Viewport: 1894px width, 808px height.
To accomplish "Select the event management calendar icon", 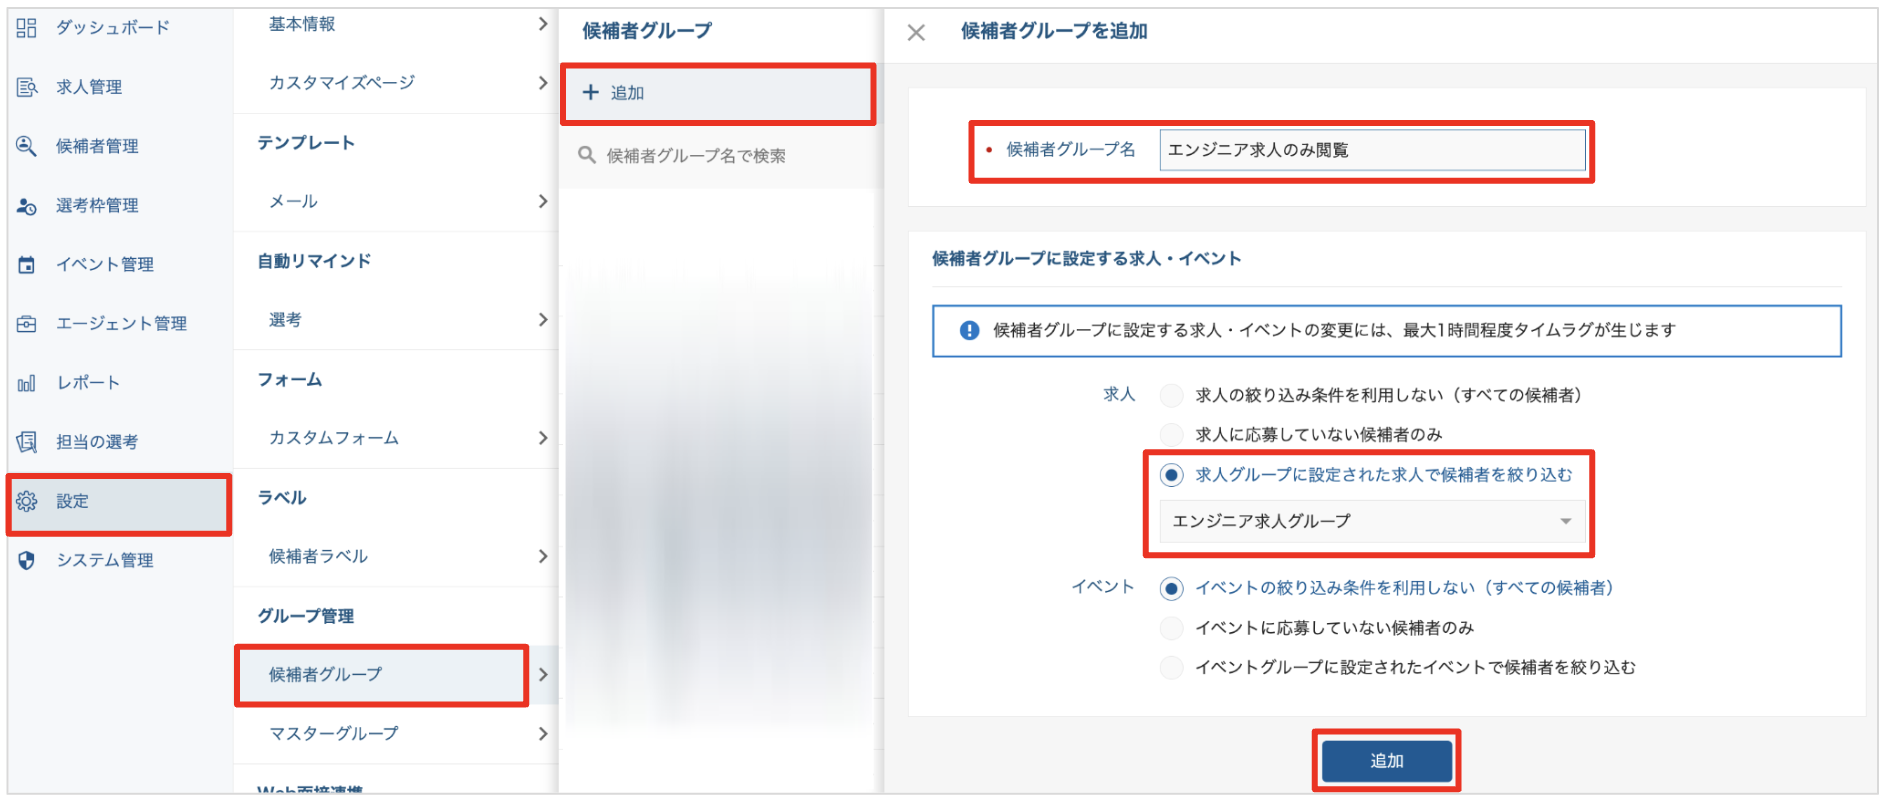I will (27, 265).
